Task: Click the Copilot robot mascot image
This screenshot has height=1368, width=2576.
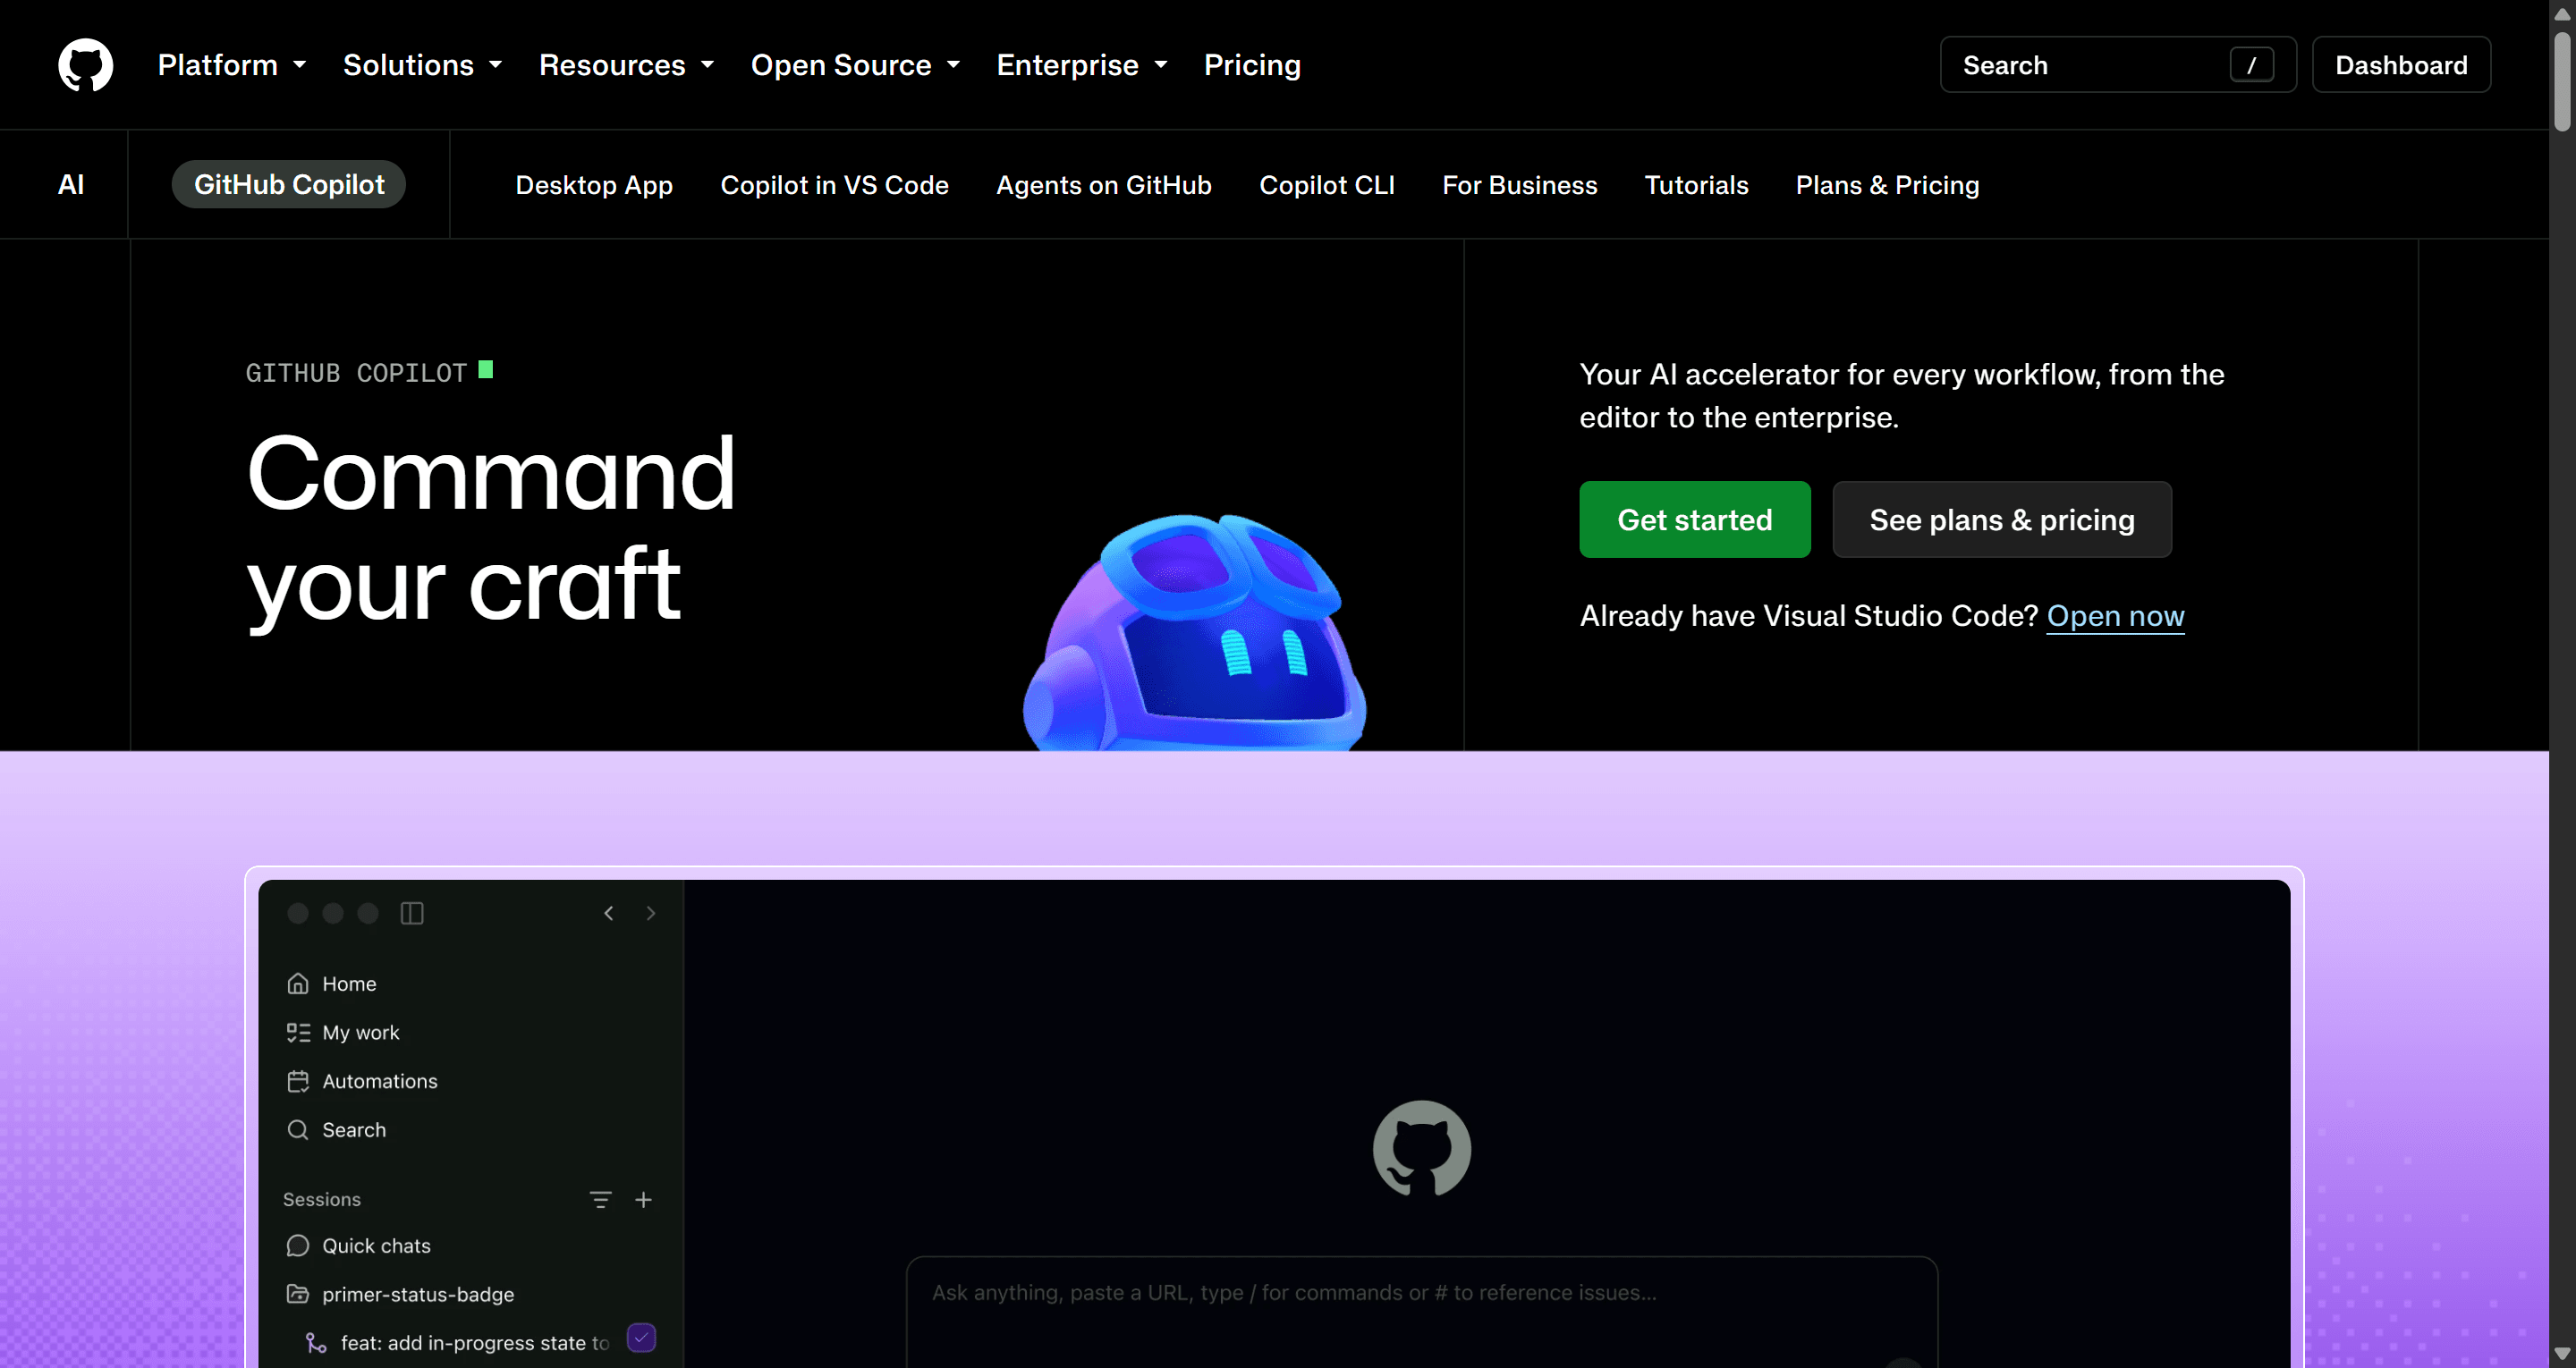Action: coord(1195,632)
